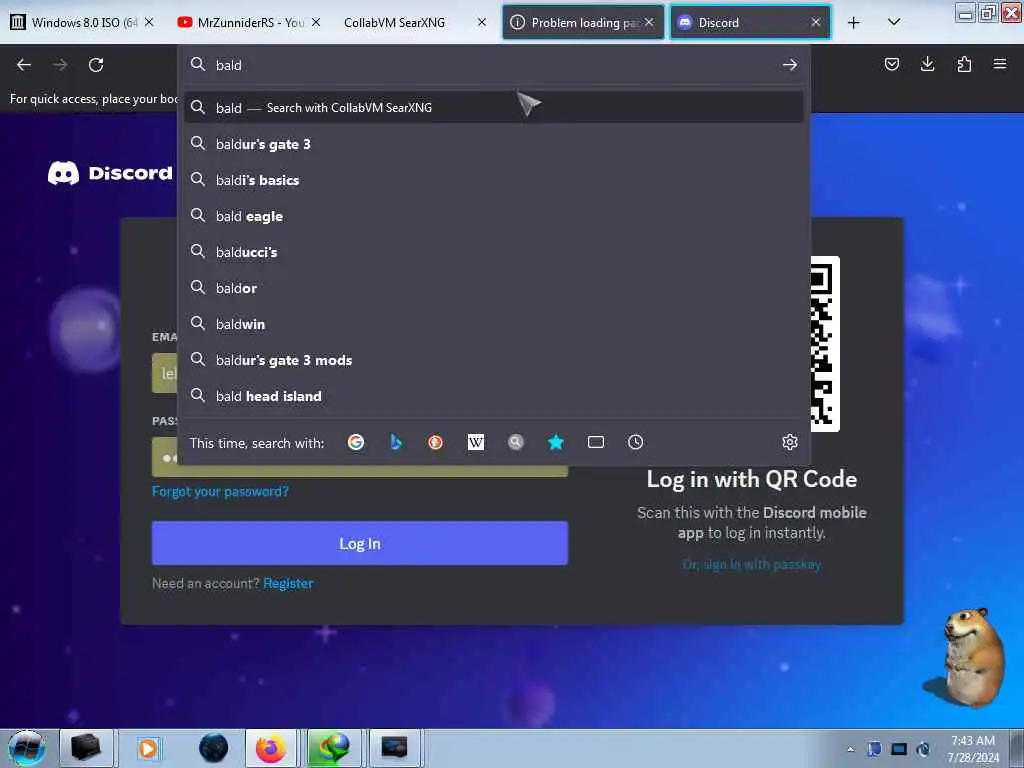Viewport: 1024px width, 768px height.
Task: Search this time with Wikipedia icon
Action: pyautogui.click(x=476, y=443)
